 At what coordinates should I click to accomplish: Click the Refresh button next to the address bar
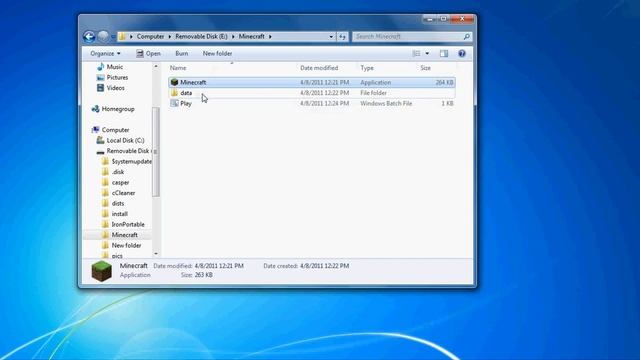pyautogui.click(x=342, y=37)
